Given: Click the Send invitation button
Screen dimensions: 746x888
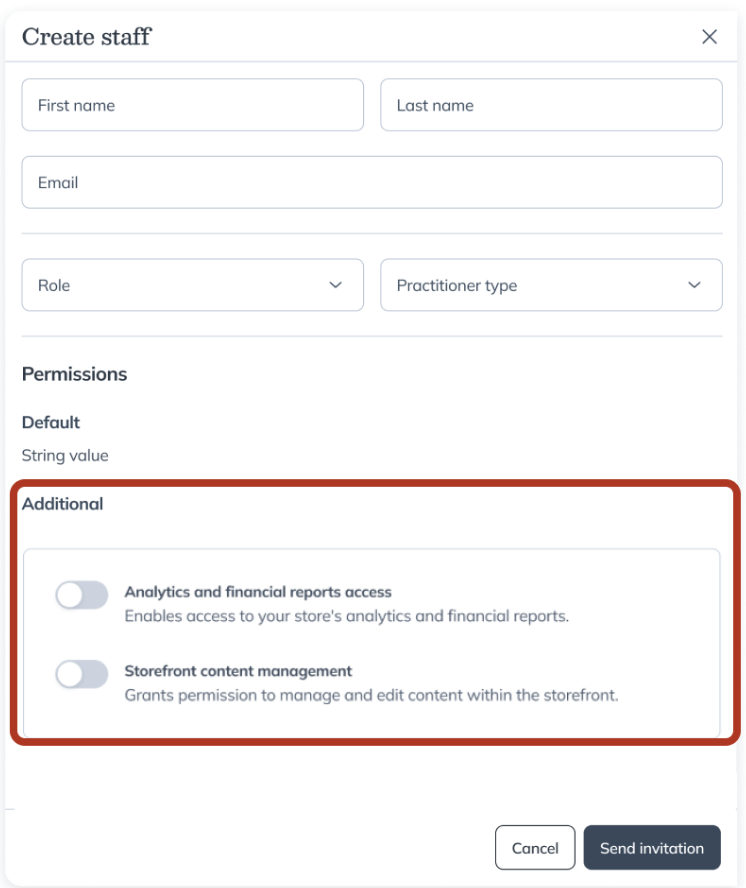Looking at the screenshot, I should tap(651, 848).
